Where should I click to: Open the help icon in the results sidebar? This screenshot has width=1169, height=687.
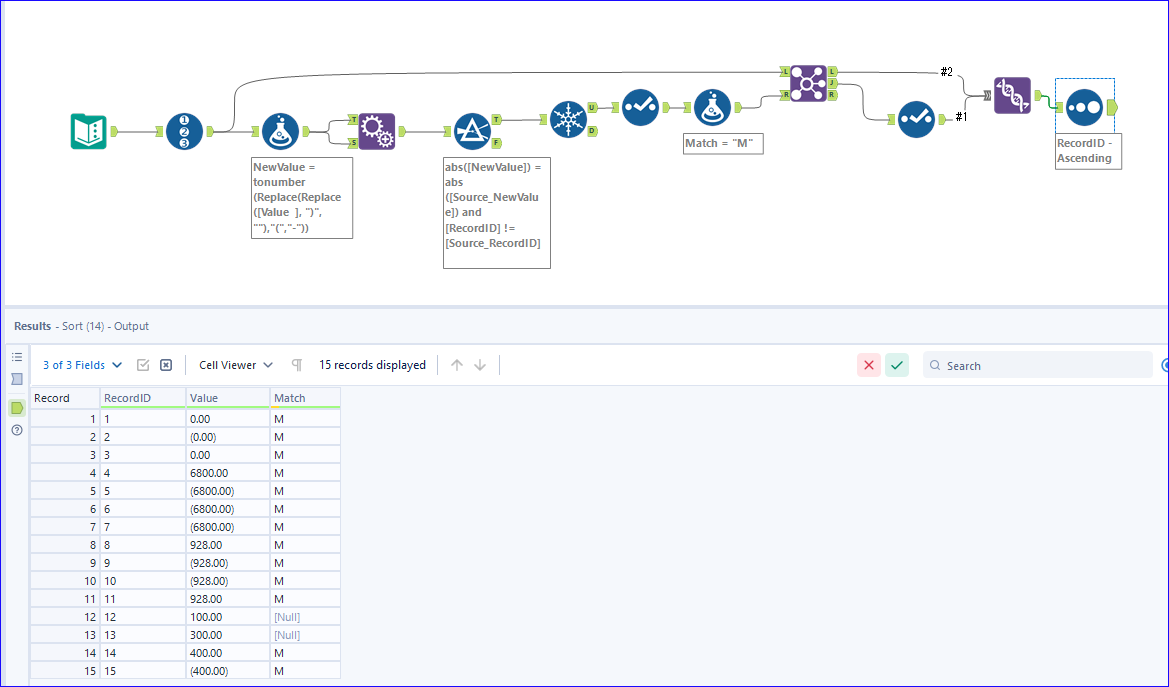point(16,432)
